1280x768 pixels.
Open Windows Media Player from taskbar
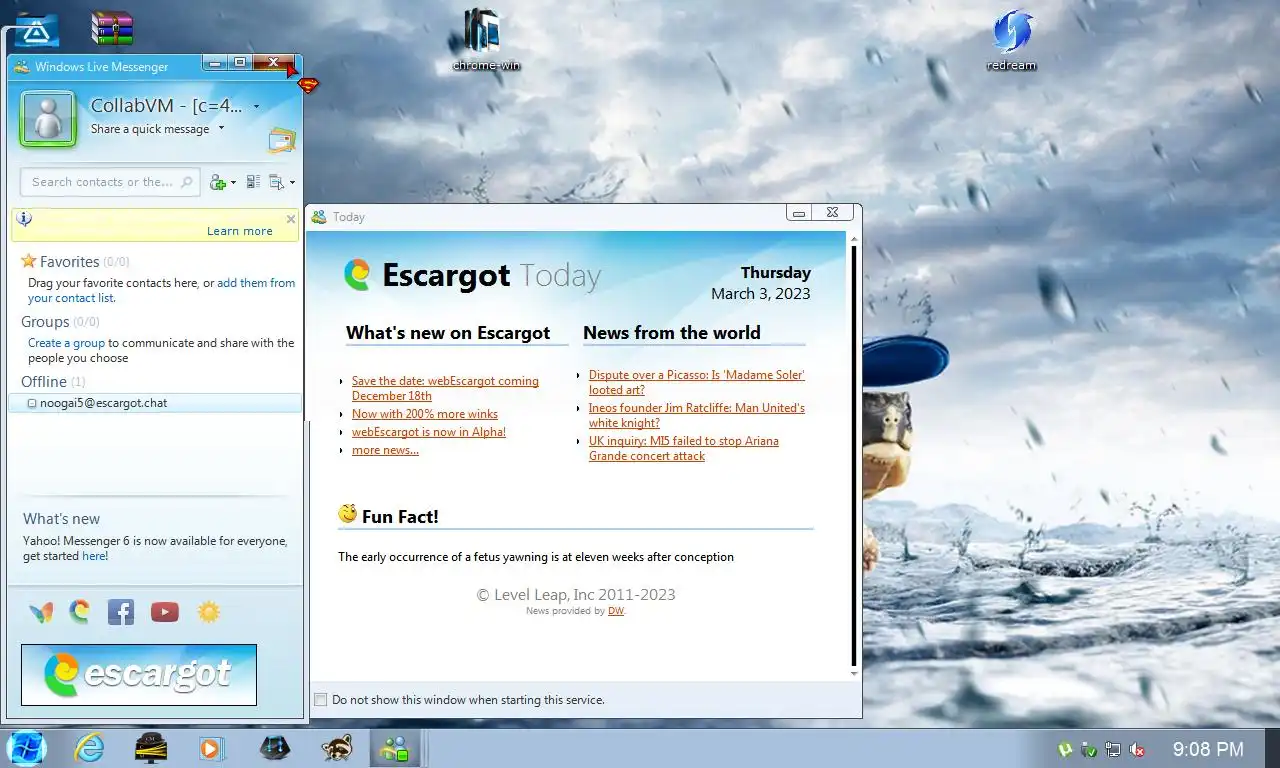pyautogui.click(x=212, y=748)
